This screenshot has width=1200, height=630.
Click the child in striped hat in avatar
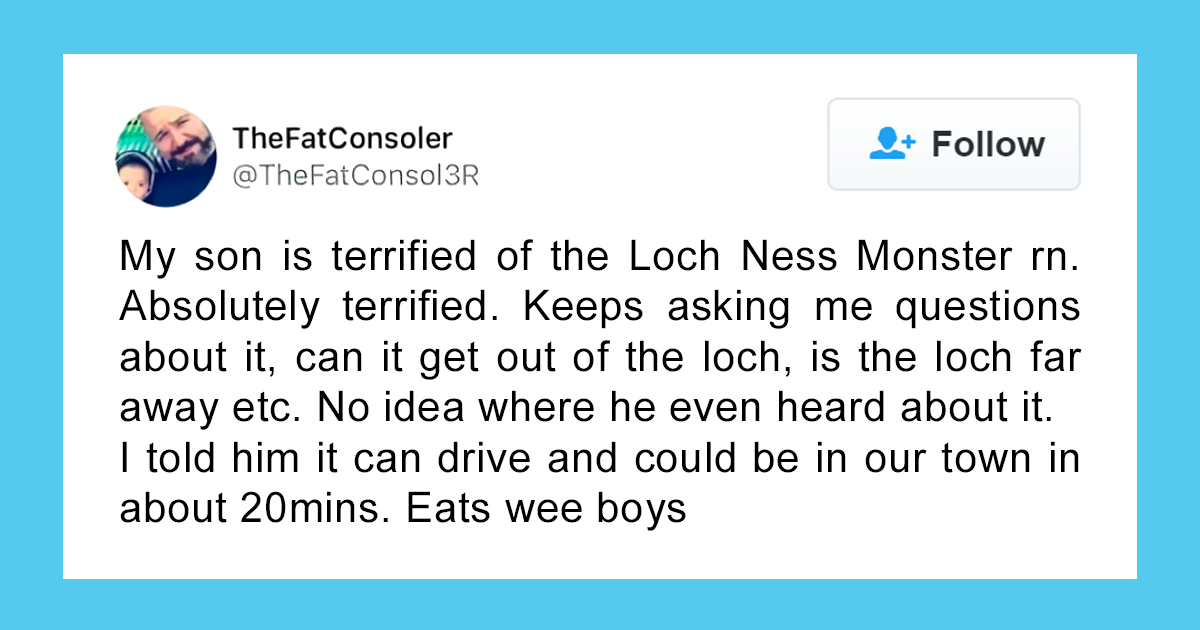[x=138, y=175]
